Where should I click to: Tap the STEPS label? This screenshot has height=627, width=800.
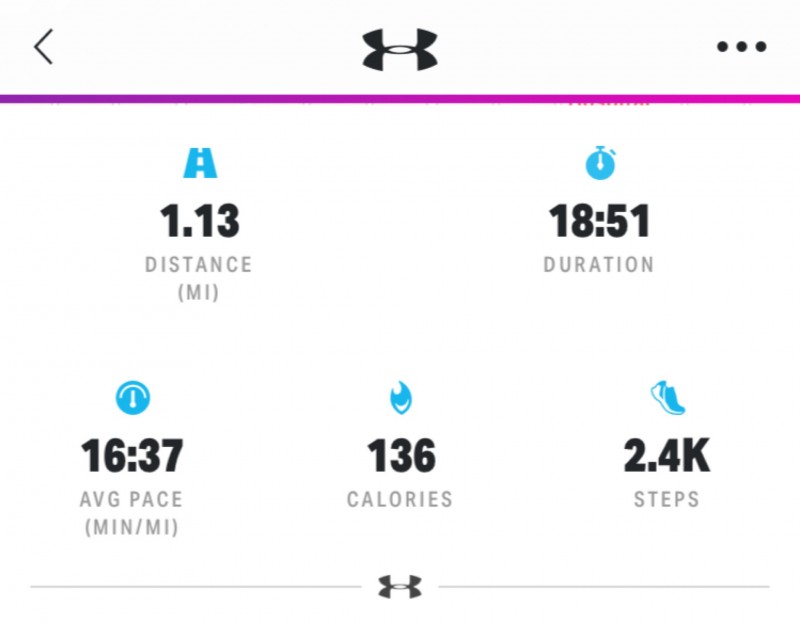pyautogui.click(x=667, y=499)
